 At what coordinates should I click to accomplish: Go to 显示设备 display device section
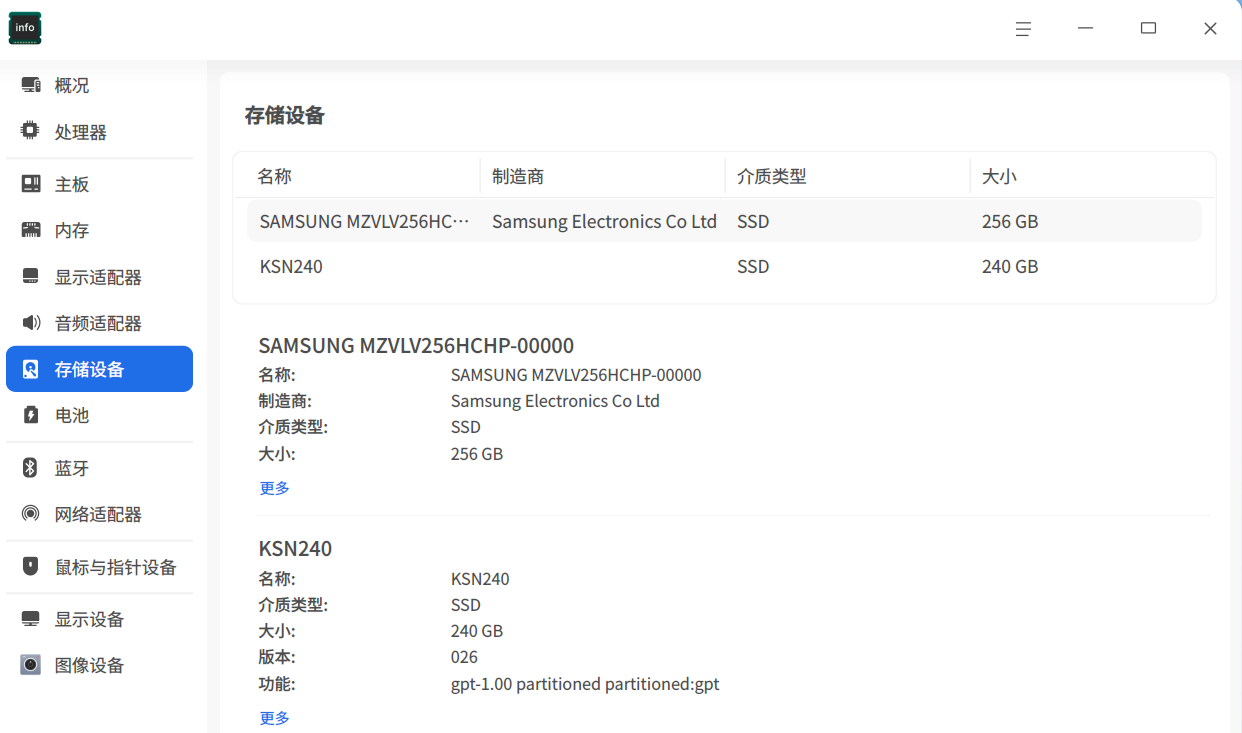[99, 619]
